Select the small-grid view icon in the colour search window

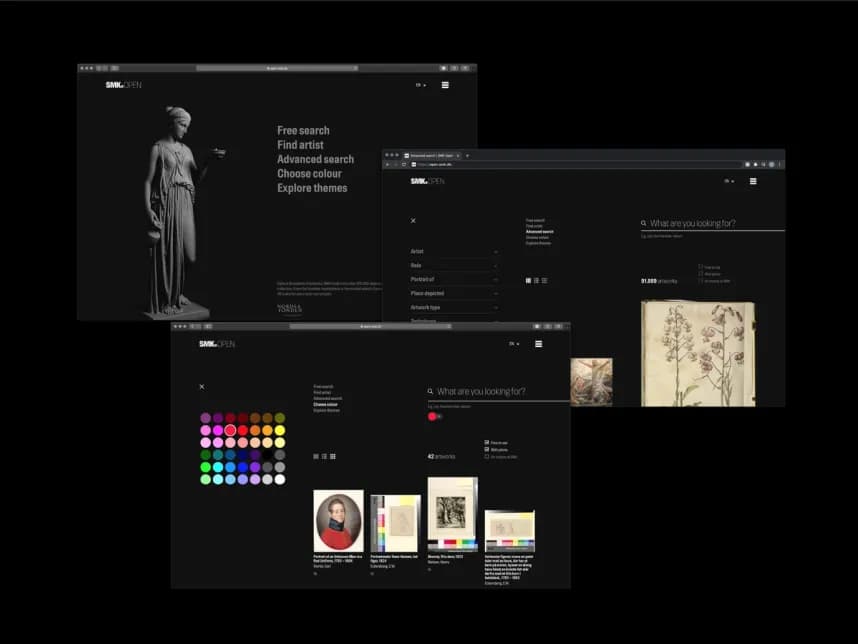[333, 456]
